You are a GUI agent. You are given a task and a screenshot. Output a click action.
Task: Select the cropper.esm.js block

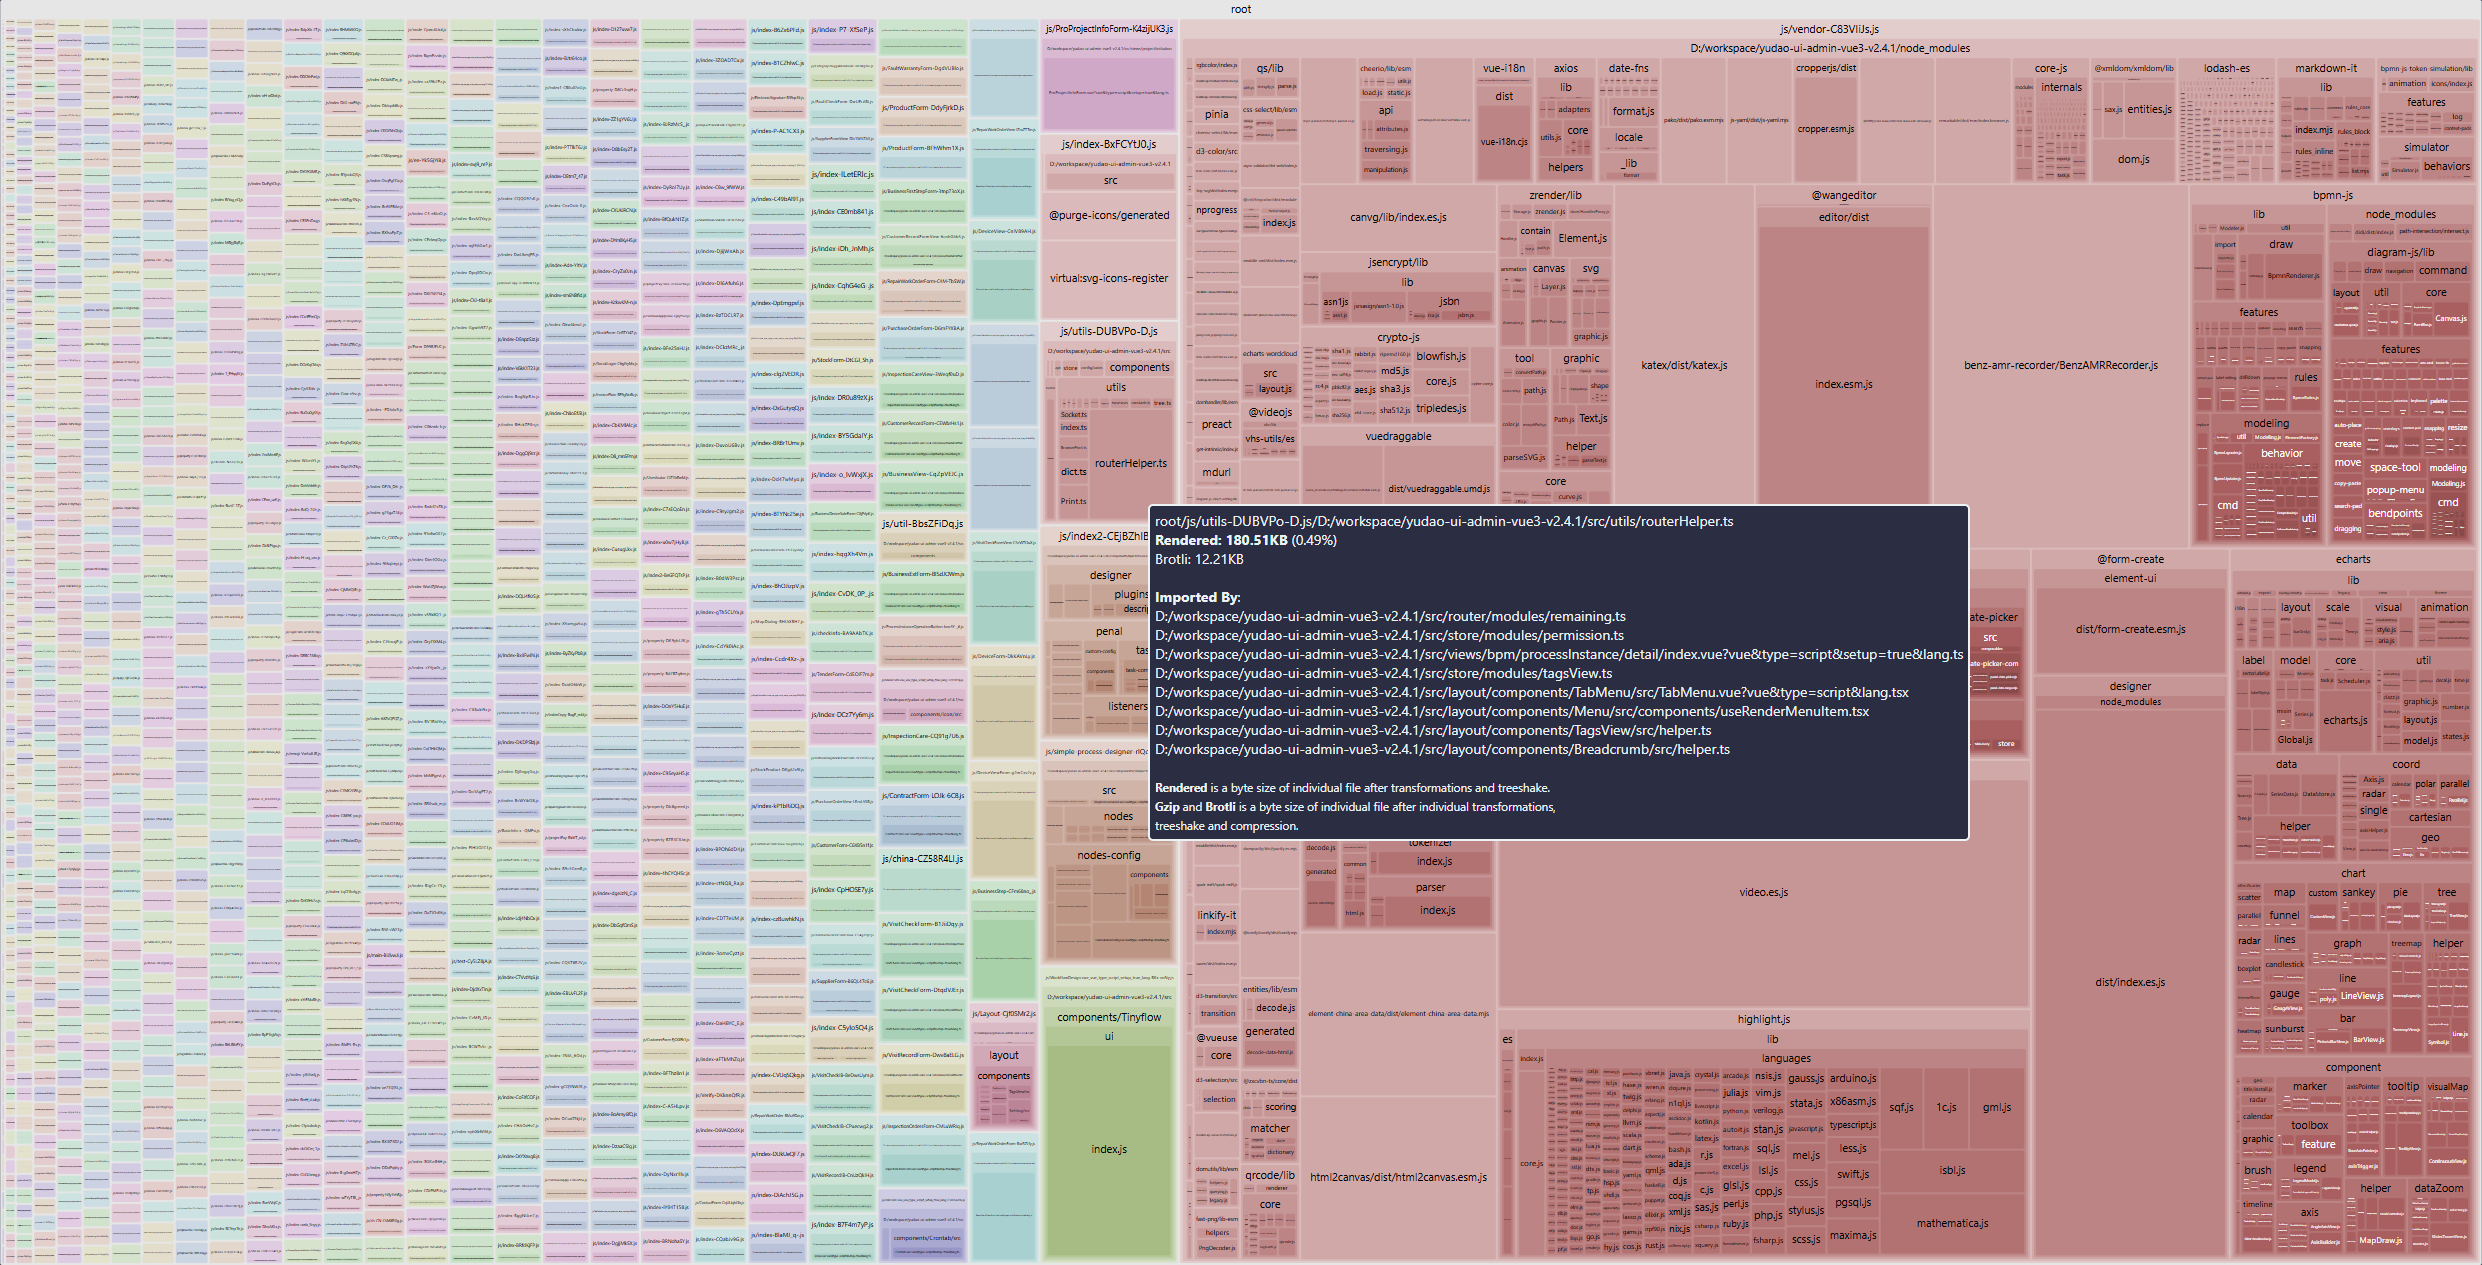pyautogui.click(x=1825, y=129)
